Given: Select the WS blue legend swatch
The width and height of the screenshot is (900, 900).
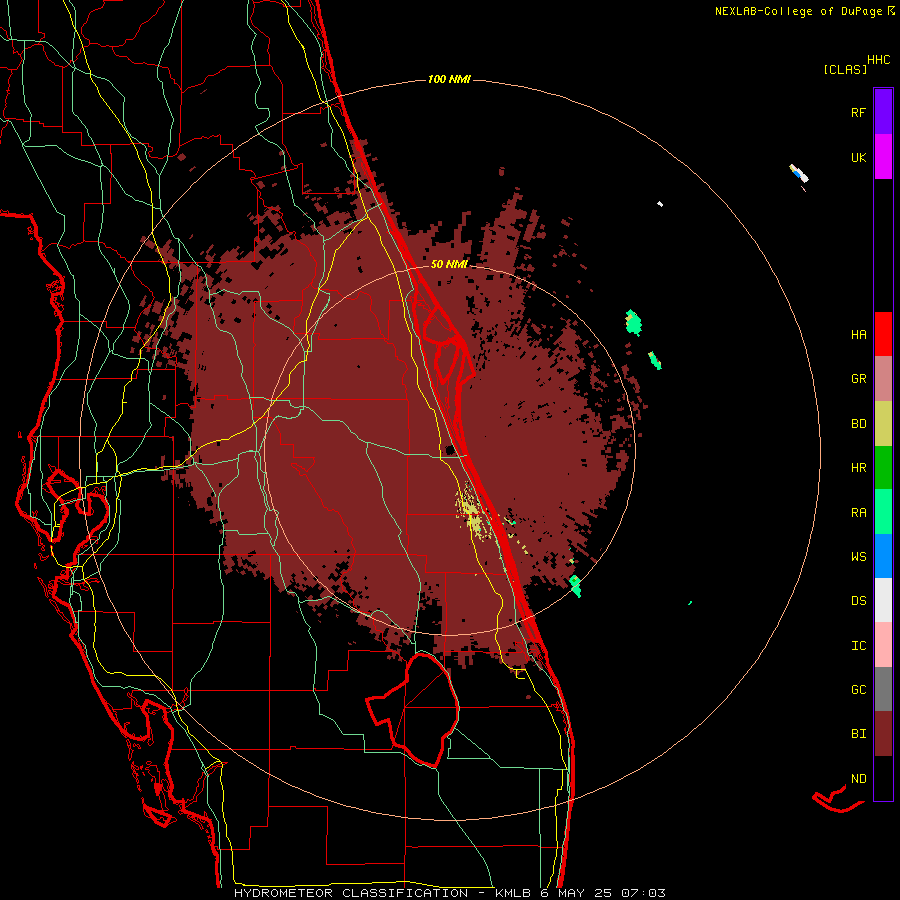Looking at the screenshot, I should coord(883,556).
